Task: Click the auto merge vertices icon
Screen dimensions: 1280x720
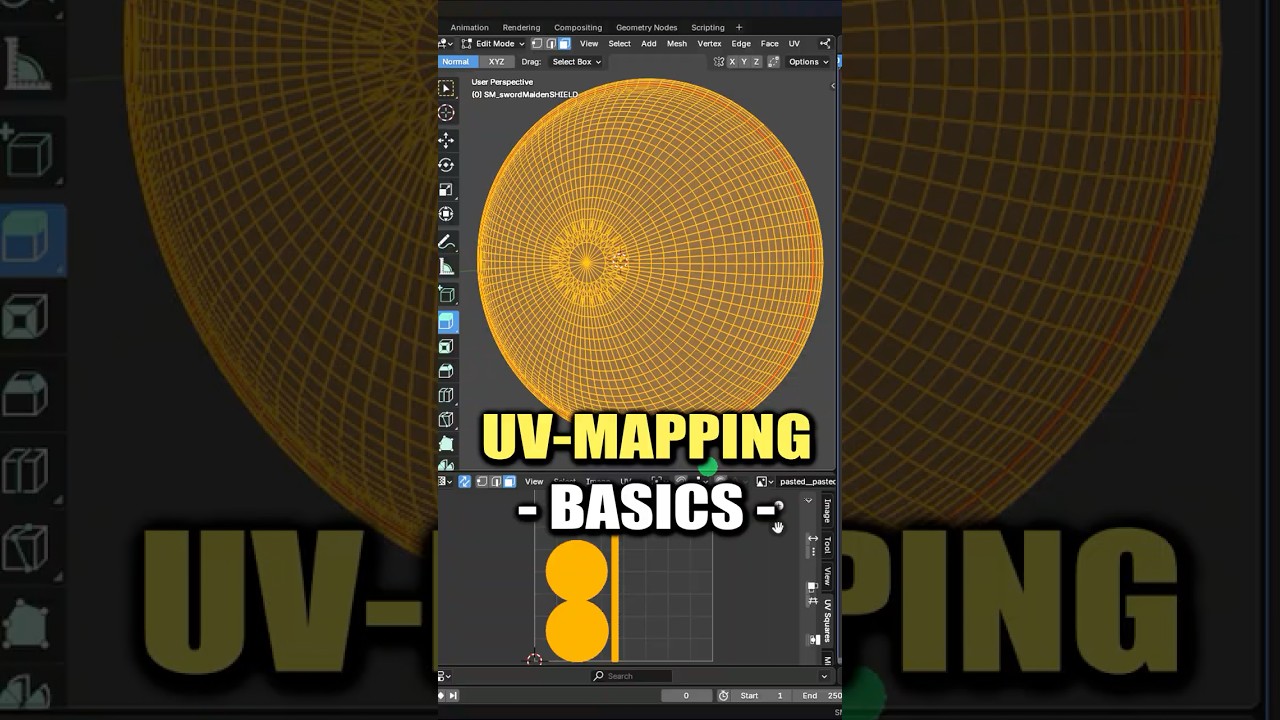Action: [773, 62]
